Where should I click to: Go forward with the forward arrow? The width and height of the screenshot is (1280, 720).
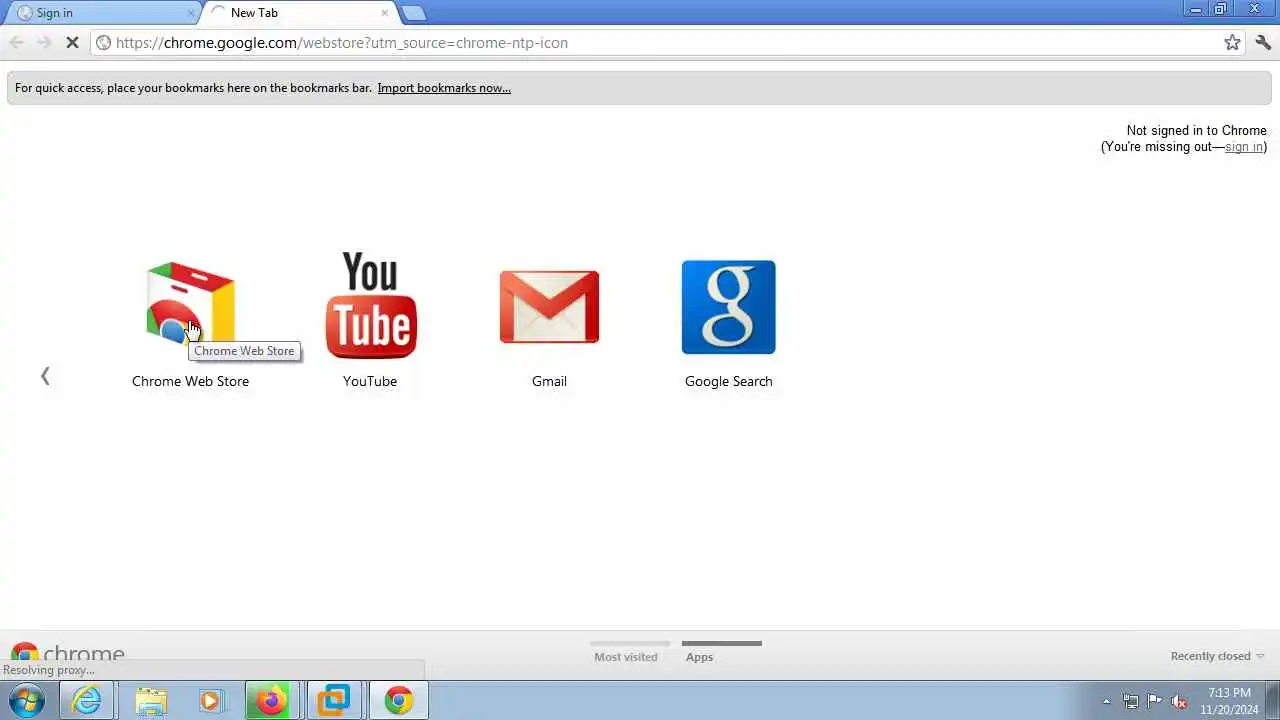(44, 42)
